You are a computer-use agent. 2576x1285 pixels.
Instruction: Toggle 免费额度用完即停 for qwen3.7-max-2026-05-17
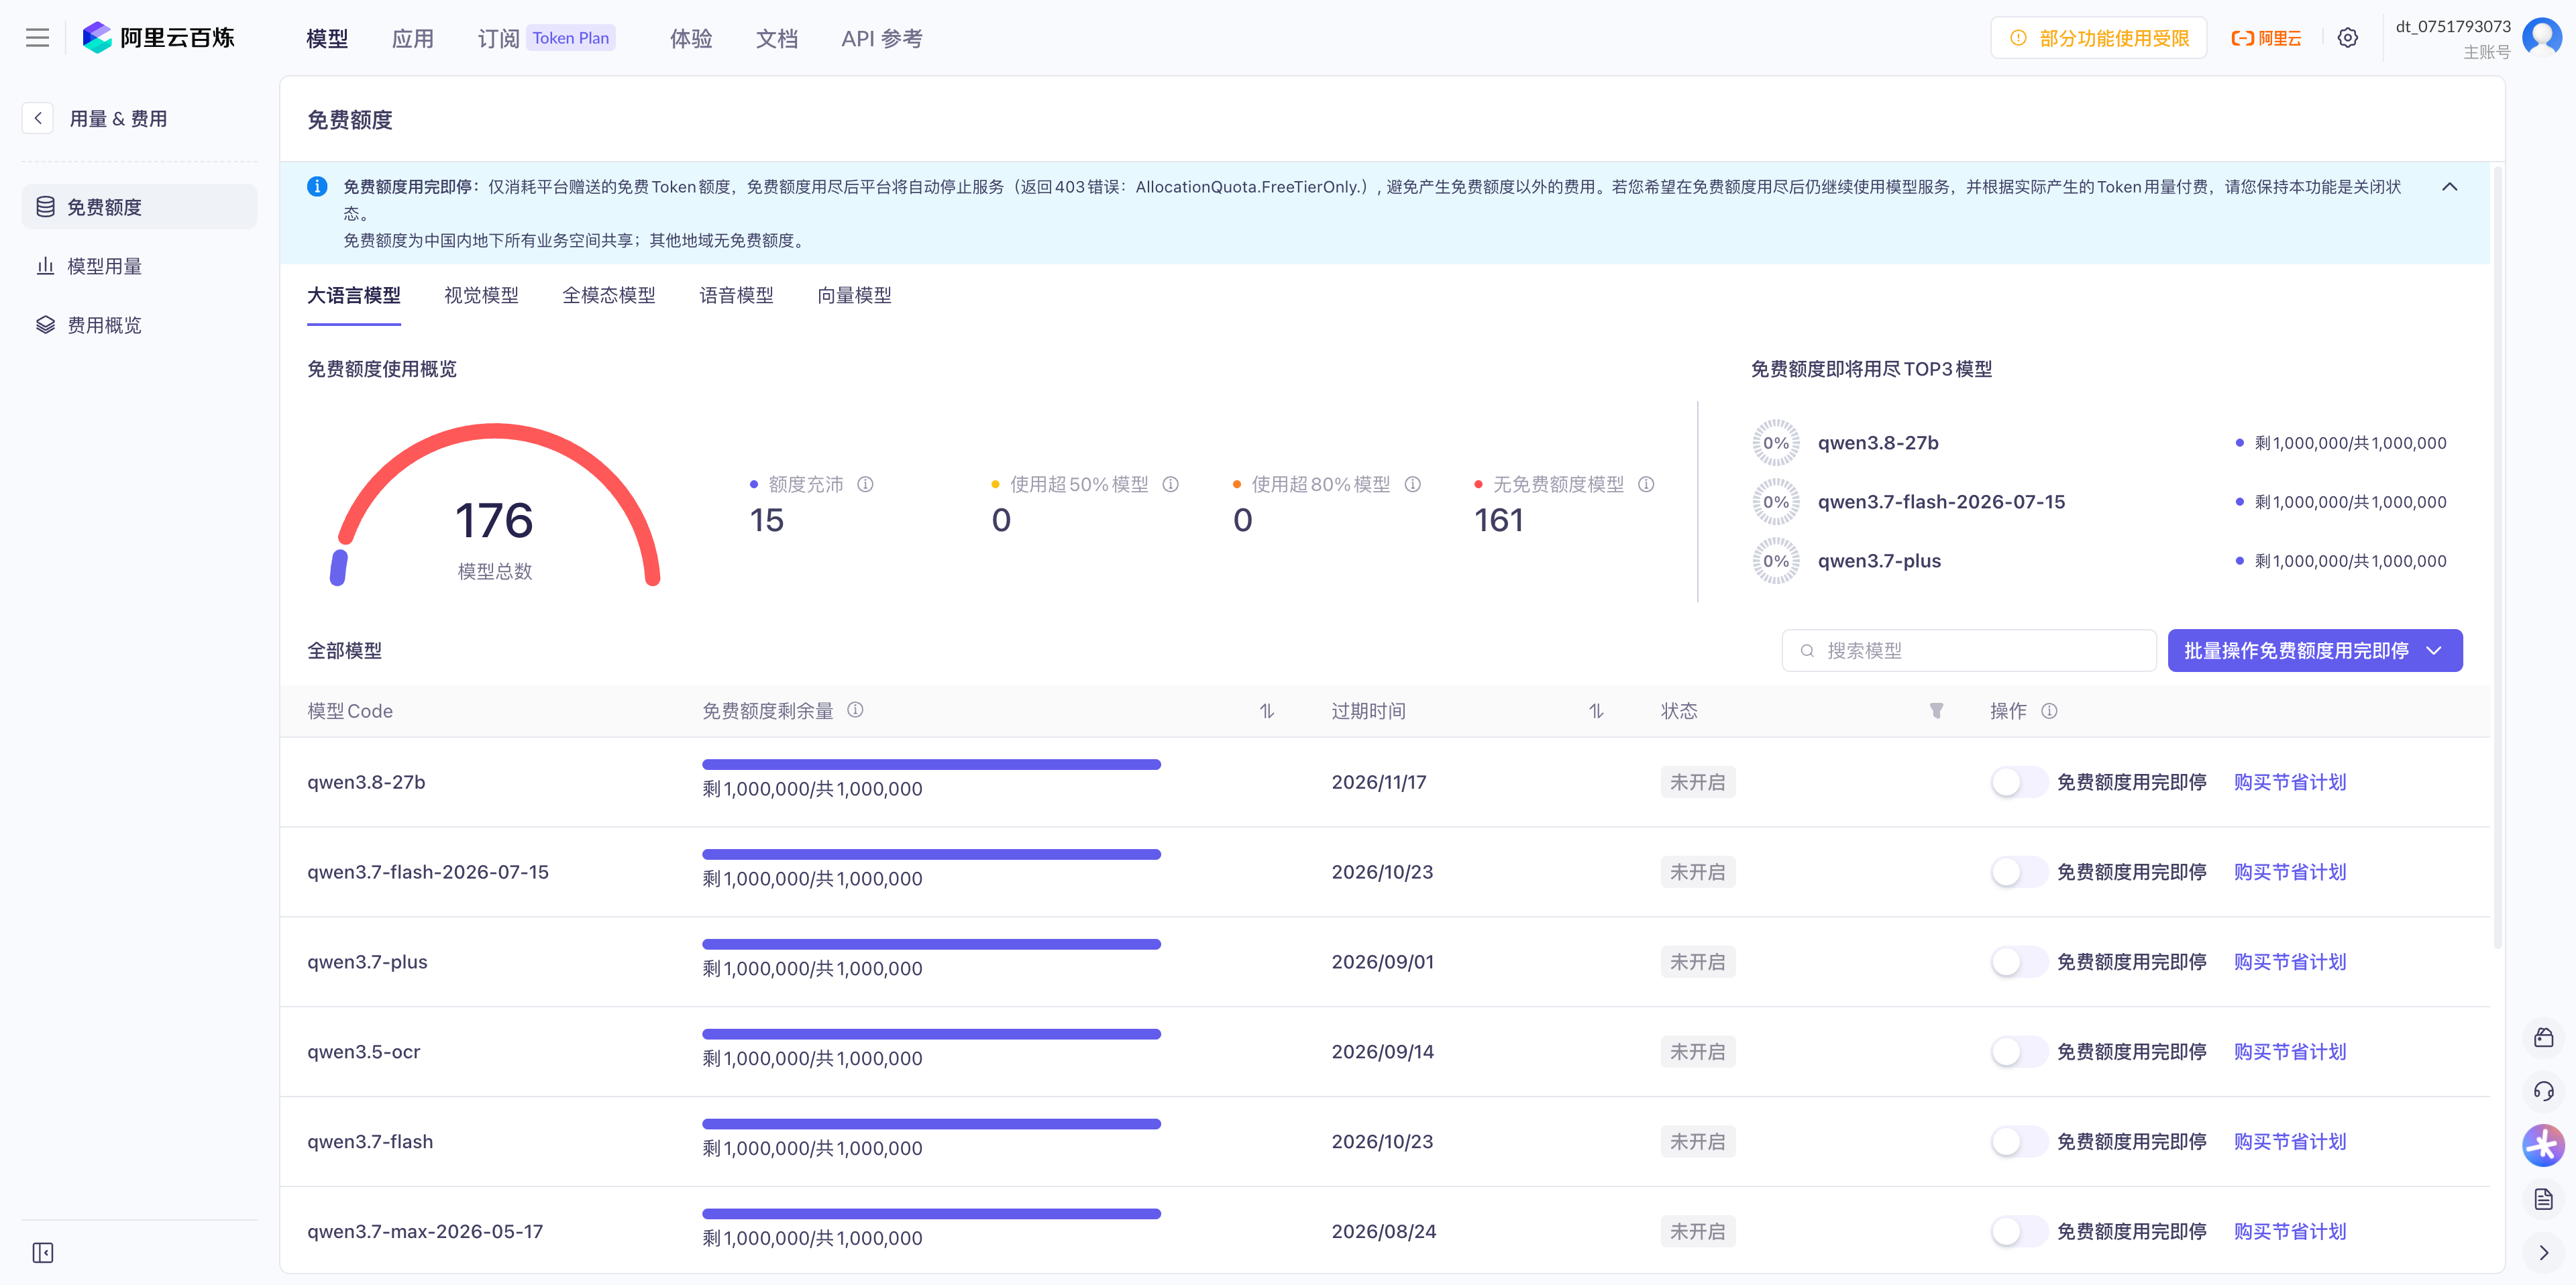(2018, 1232)
